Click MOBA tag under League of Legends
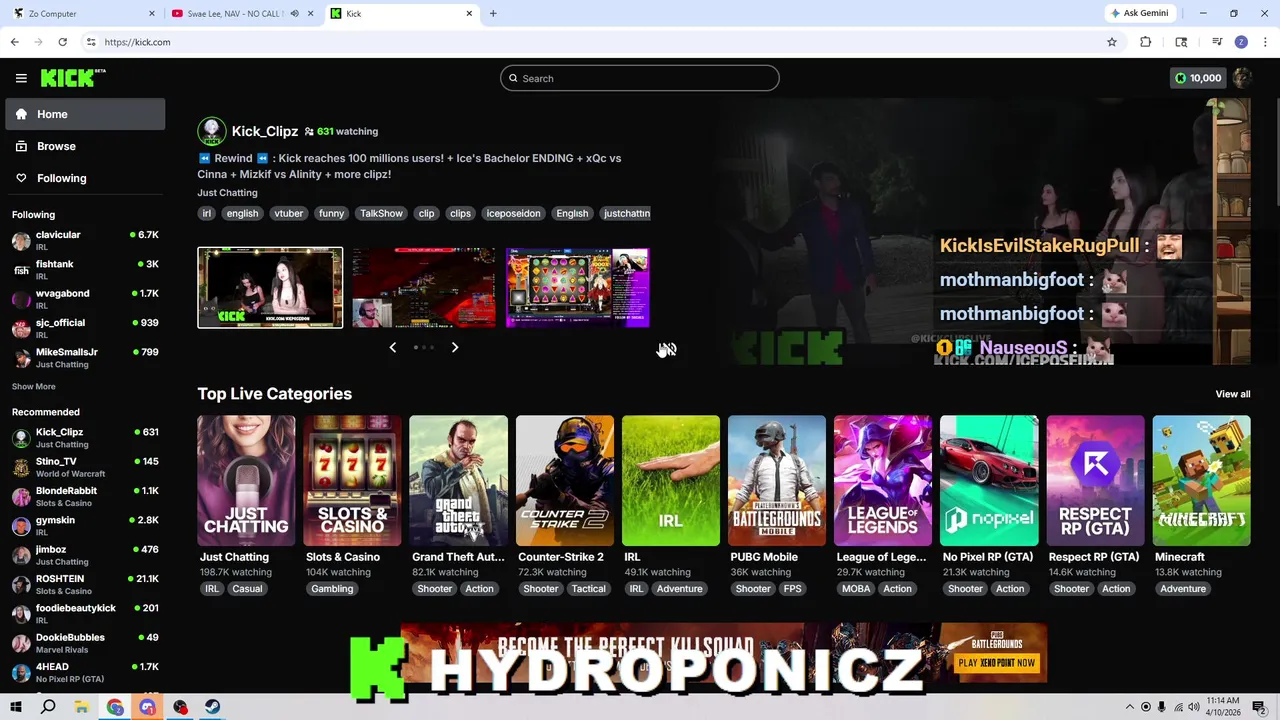This screenshot has height=720, width=1280. coord(856,589)
